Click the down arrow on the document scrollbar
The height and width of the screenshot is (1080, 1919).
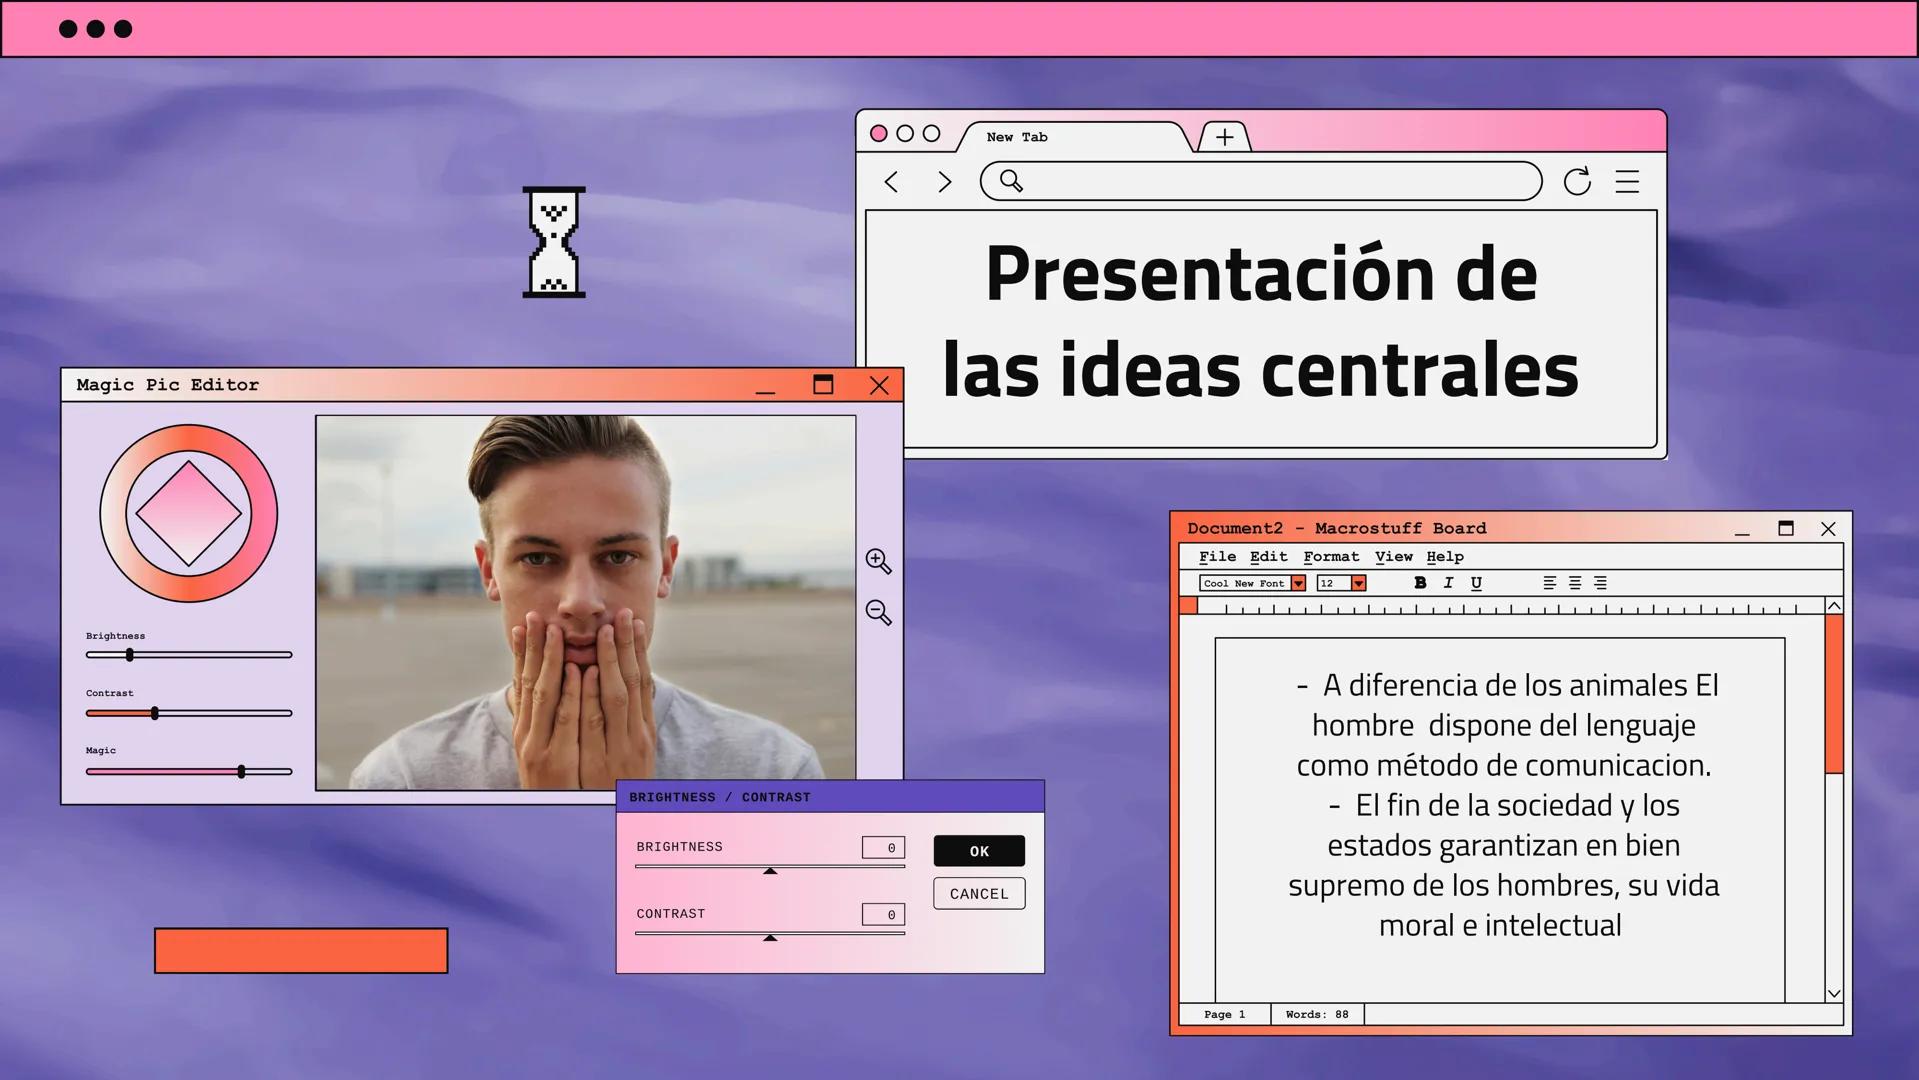pos(1833,993)
